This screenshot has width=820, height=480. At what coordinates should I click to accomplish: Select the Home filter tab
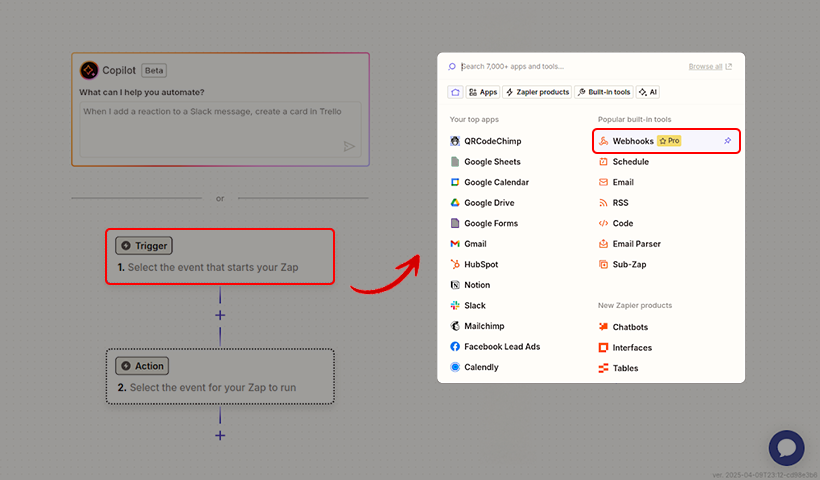click(455, 92)
